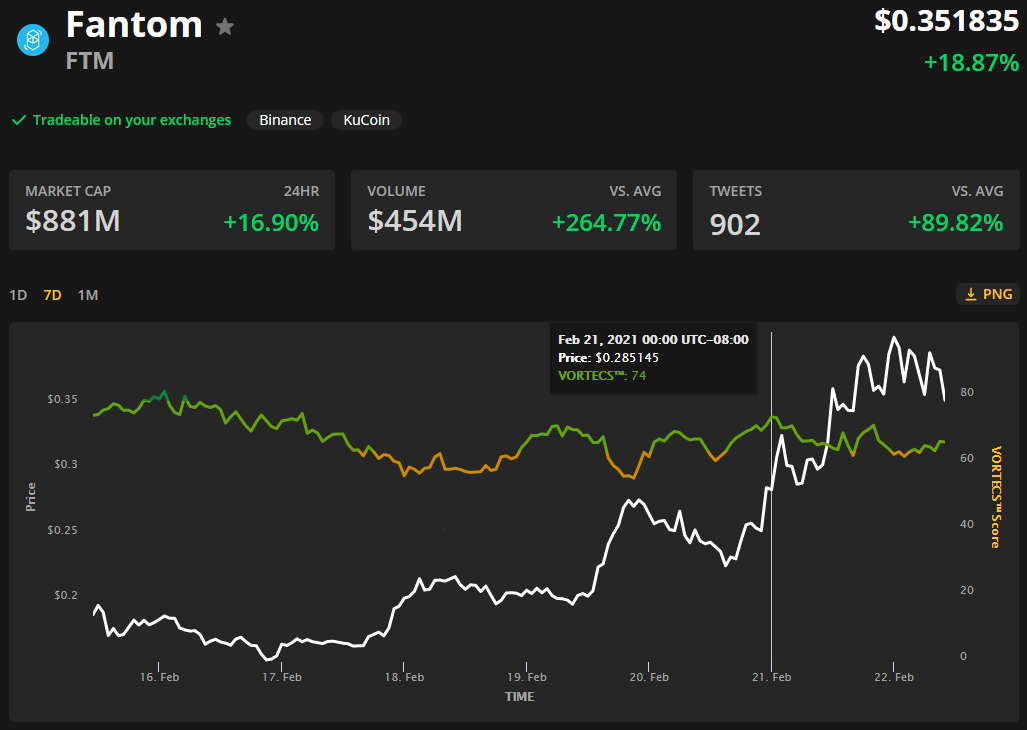This screenshot has height=730, width=1027.
Task: Click the 19. Feb axis tick
Action: tap(527, 677)
